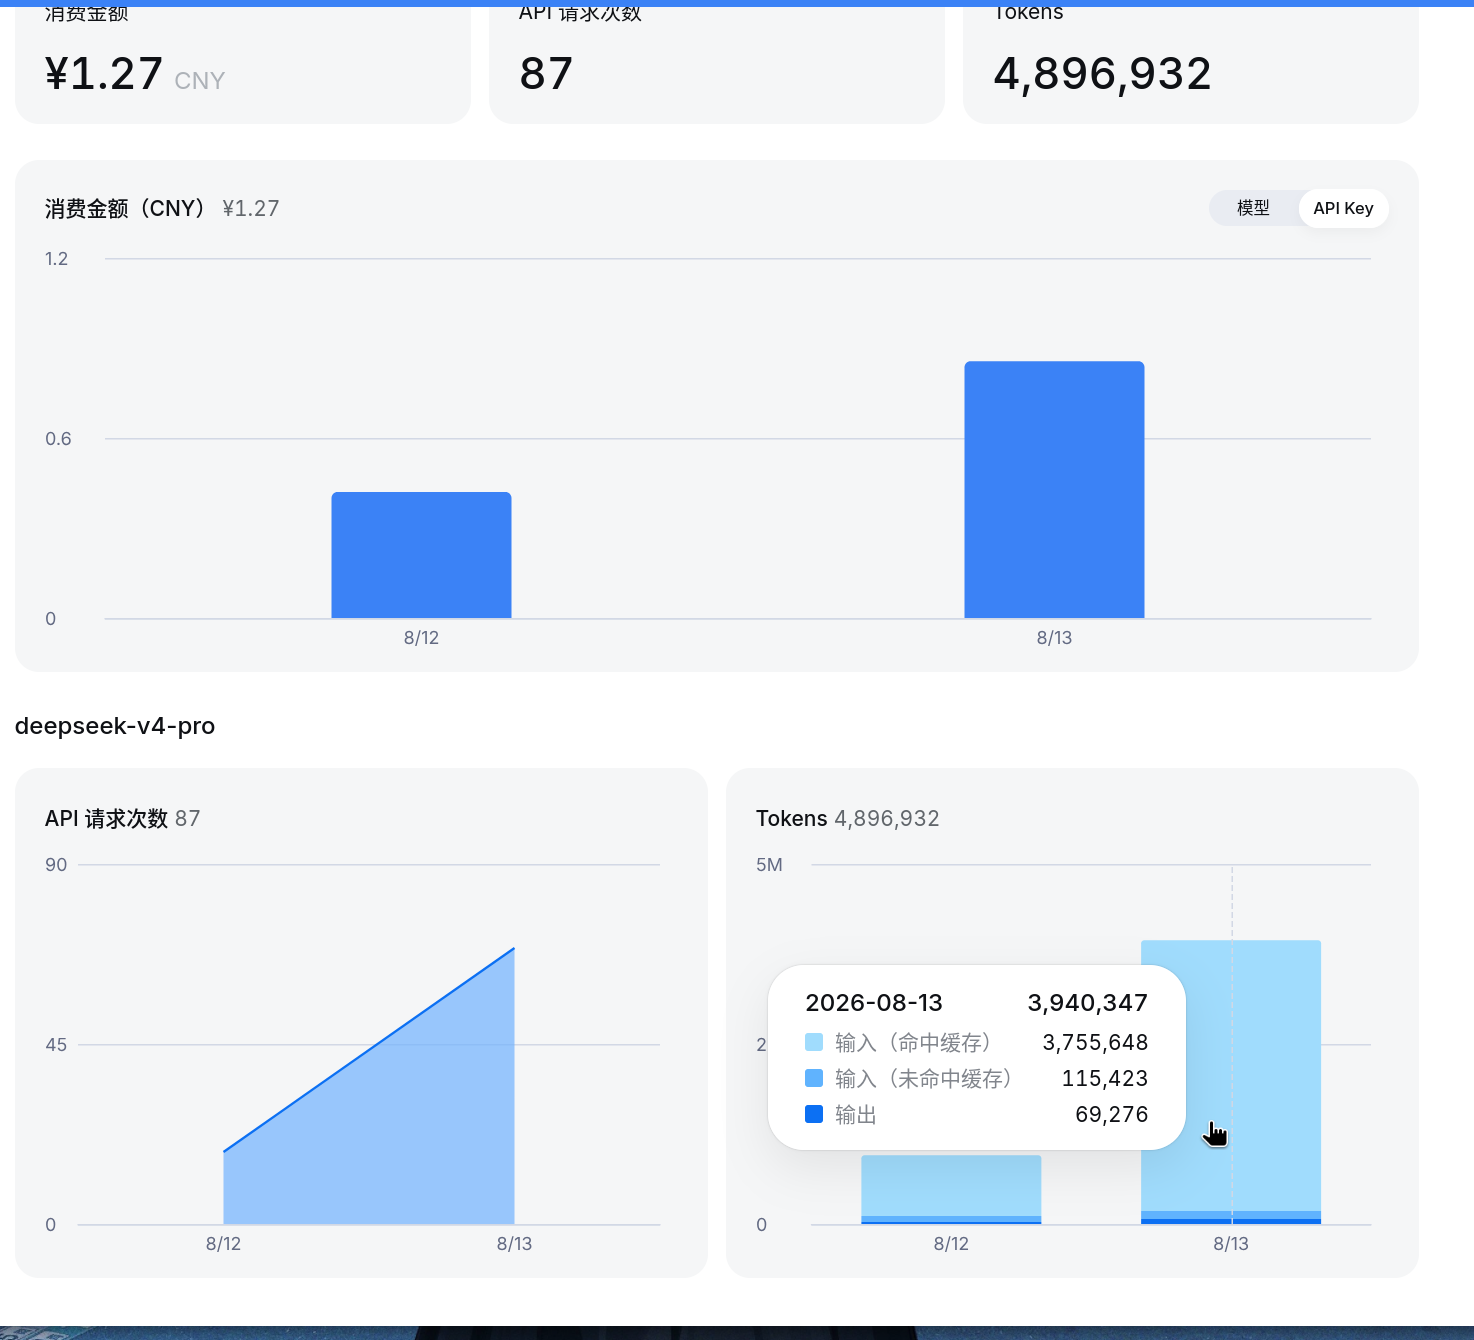Image resolution: width=1474 pixels, height=1340 pixels.
Task: Click the Tokens 4,896,932 summary card
Action: [1191, 62]
